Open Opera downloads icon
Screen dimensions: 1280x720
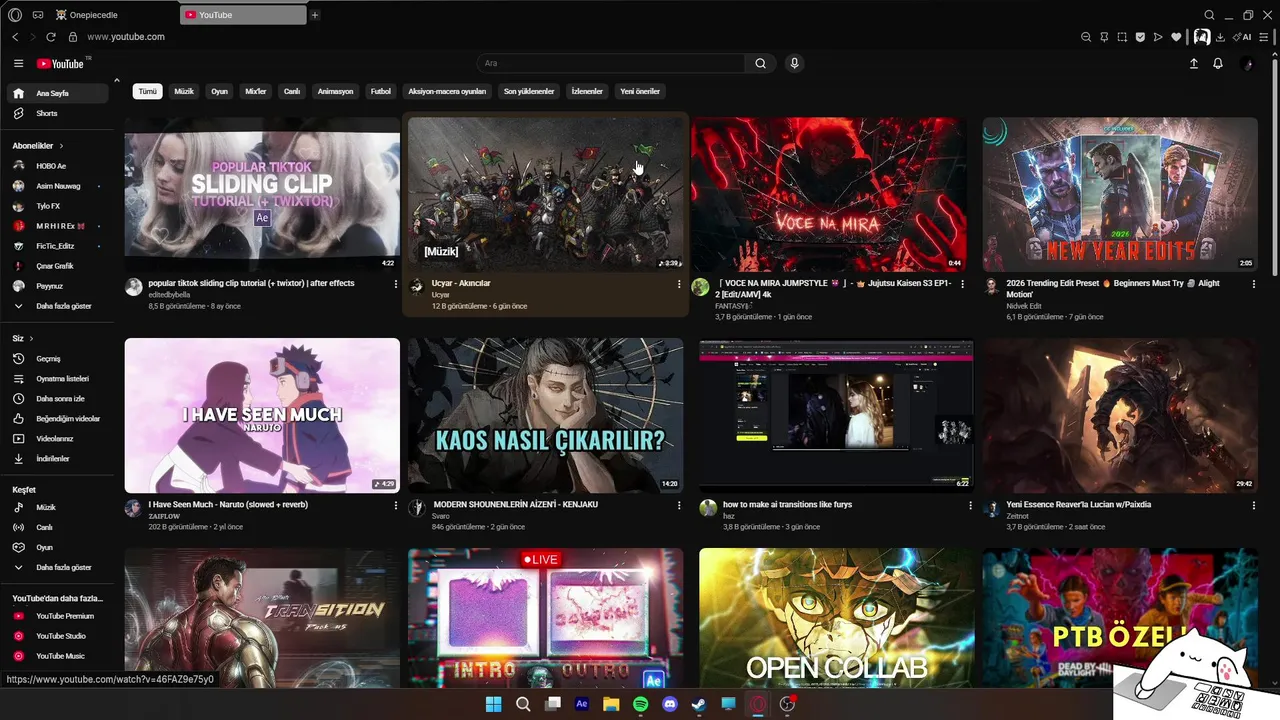1221,37
